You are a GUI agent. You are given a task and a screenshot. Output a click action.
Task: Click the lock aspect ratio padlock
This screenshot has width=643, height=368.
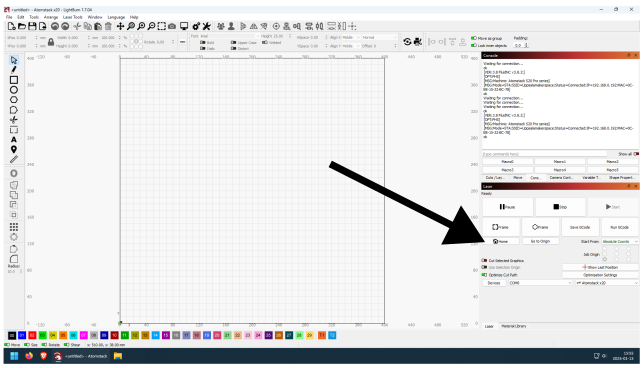click(51, 42)
